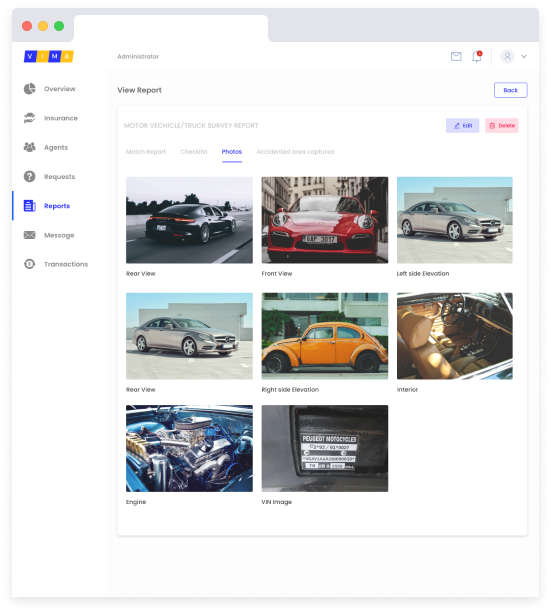Click the 'Administrator' label in header

click(x=138, y=57)
